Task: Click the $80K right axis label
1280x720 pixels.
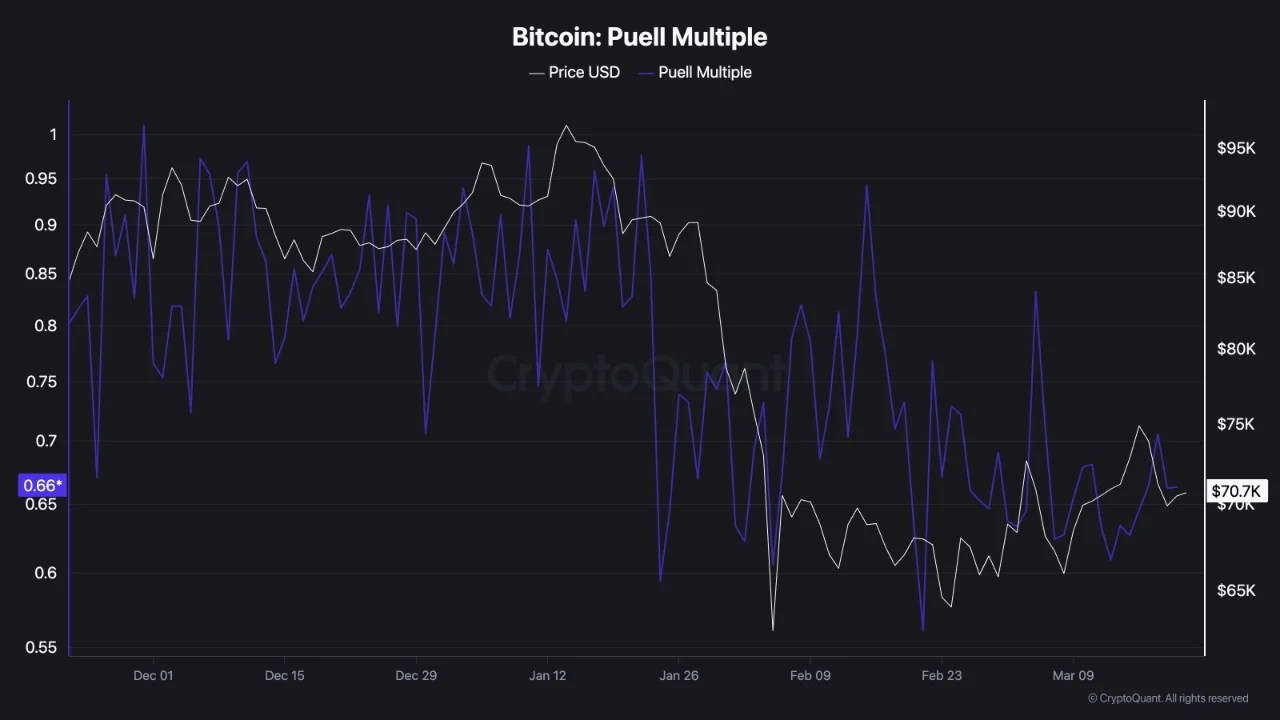Action: coord(1236,349)
